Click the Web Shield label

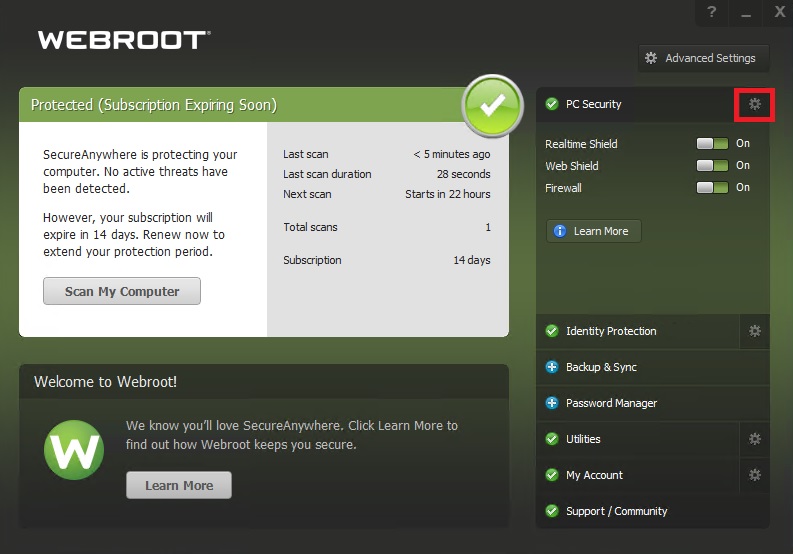571,166
